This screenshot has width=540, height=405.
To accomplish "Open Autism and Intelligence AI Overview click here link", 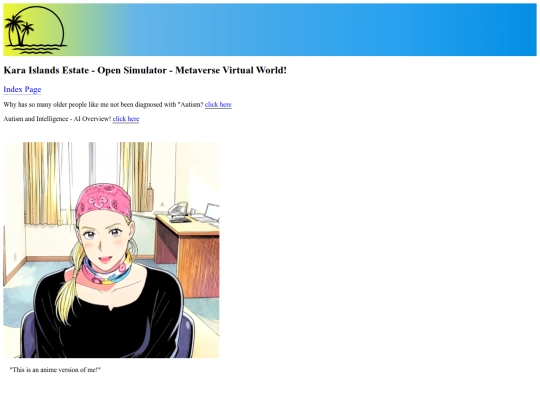I will [x=126, y=119].
